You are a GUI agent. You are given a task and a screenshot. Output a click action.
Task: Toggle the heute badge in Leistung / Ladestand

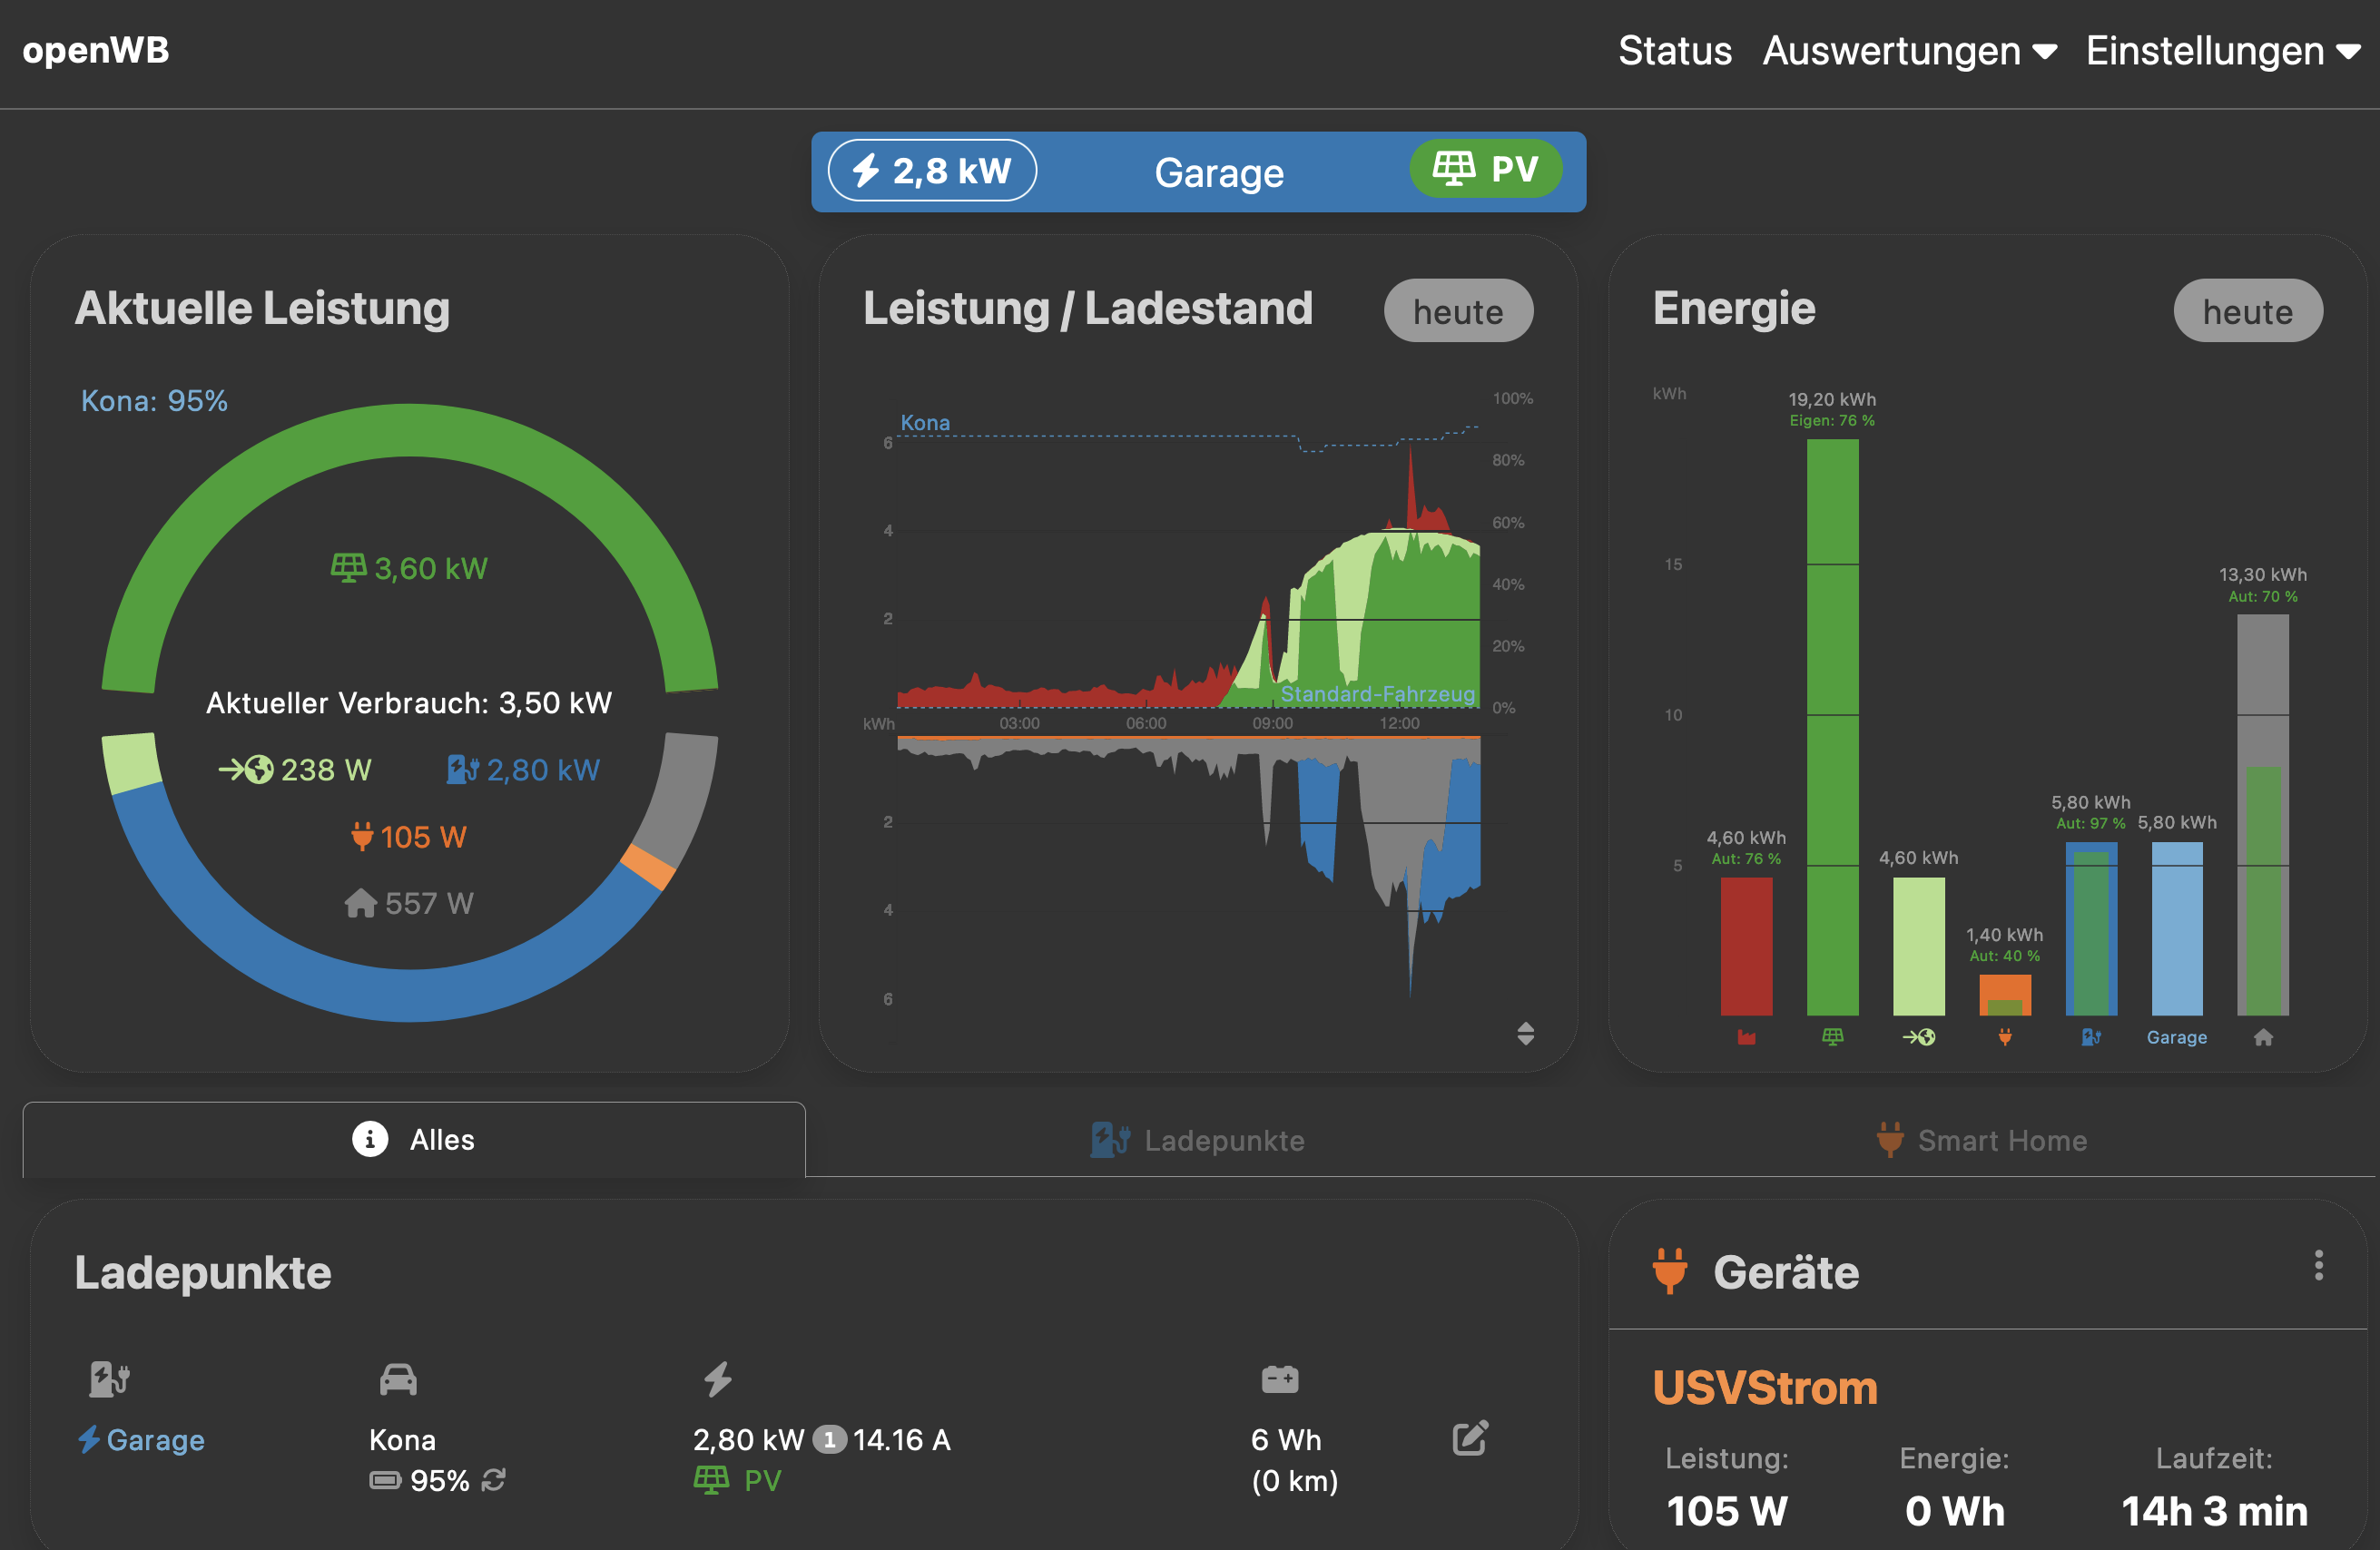point(1457,311)
